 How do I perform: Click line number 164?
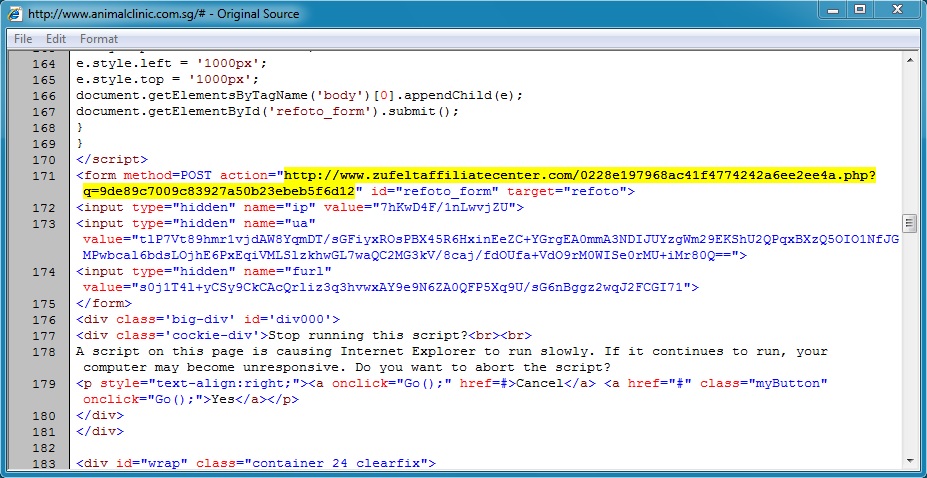click(44, 63)
